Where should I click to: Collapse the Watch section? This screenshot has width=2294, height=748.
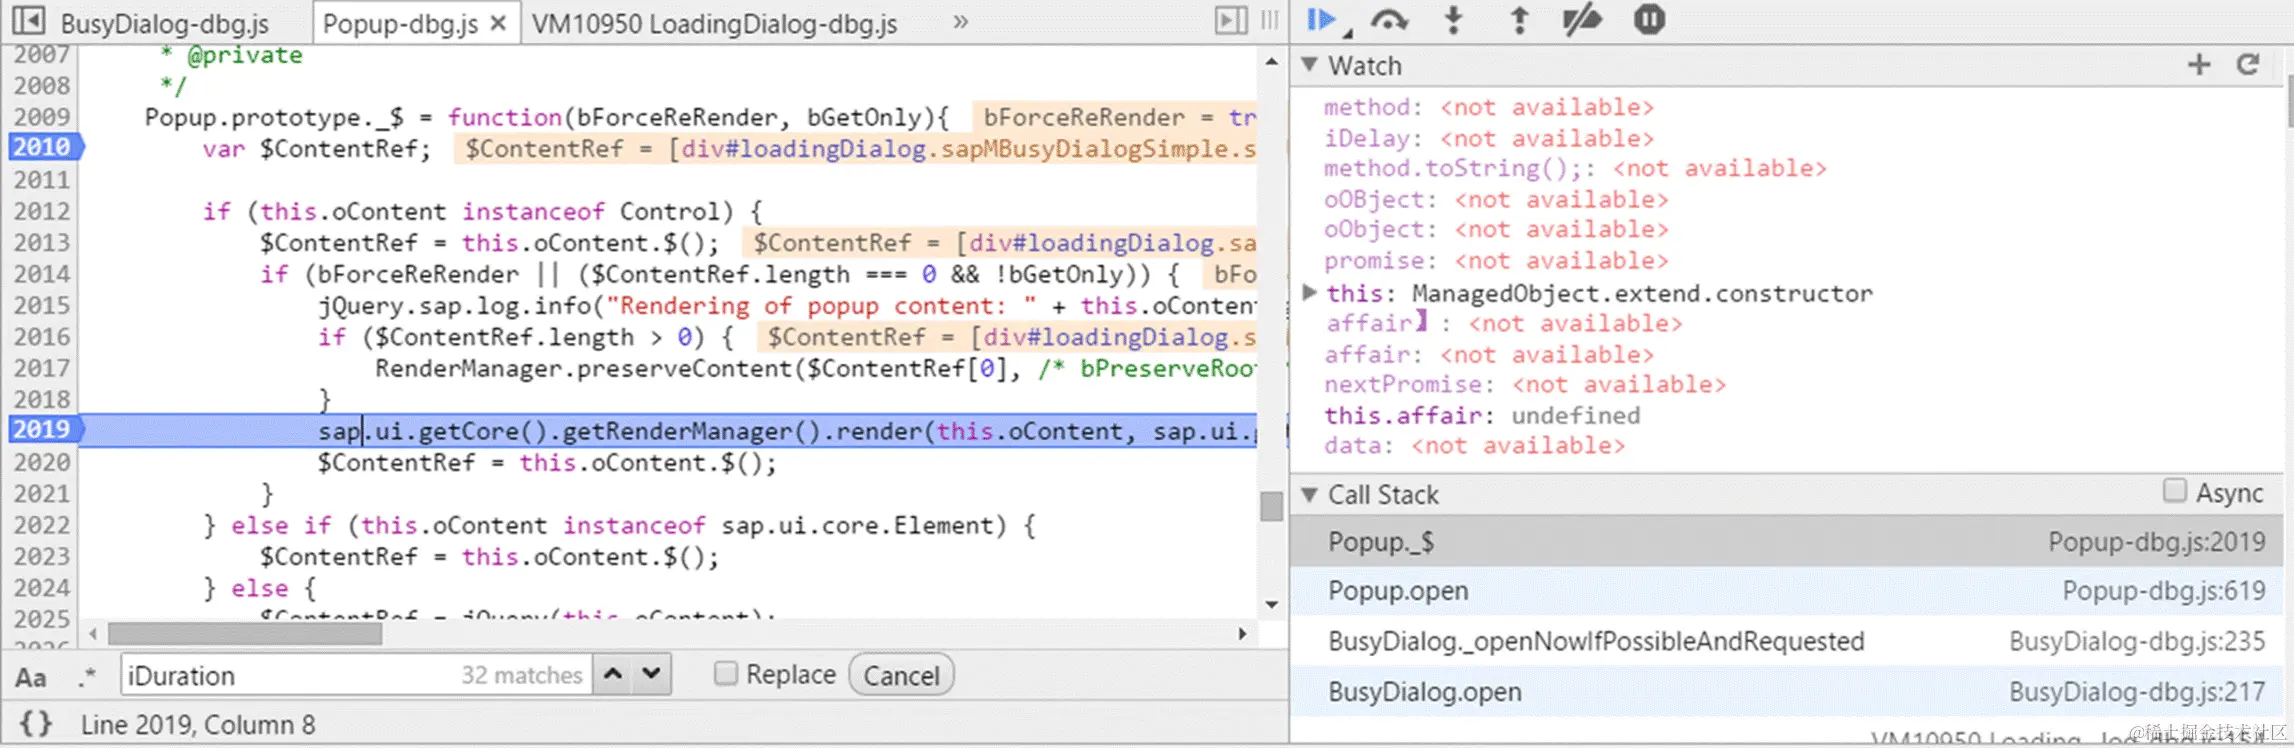[1308, 65]
